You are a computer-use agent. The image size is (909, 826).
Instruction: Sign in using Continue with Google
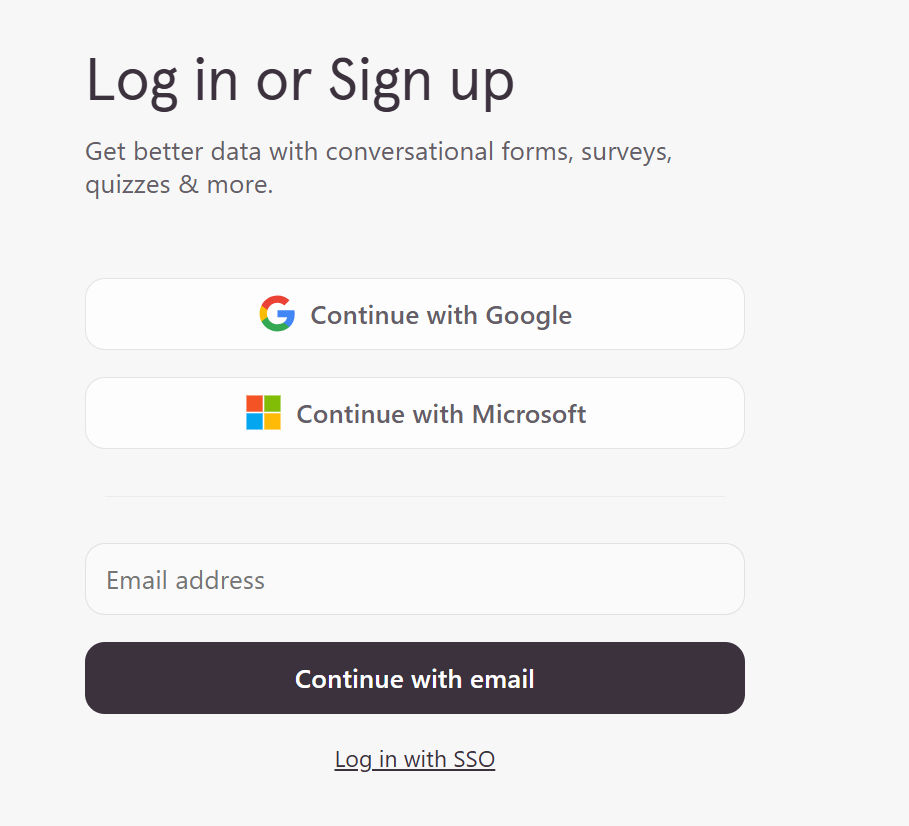pos(415,314)
